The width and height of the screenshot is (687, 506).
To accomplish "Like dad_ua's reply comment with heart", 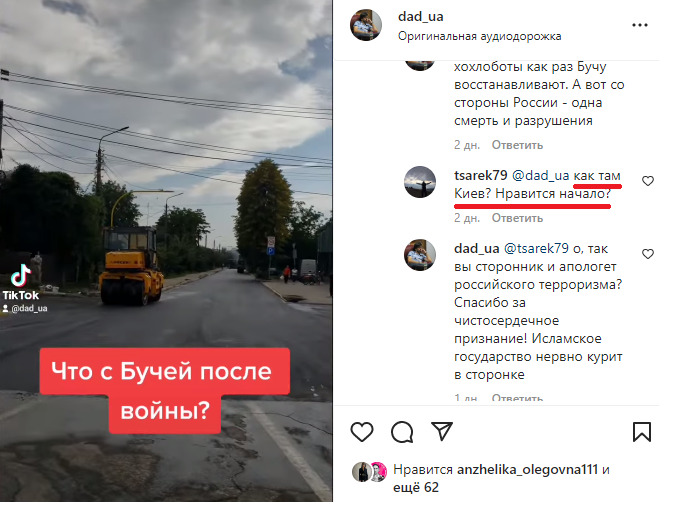I will click(648, 254).
